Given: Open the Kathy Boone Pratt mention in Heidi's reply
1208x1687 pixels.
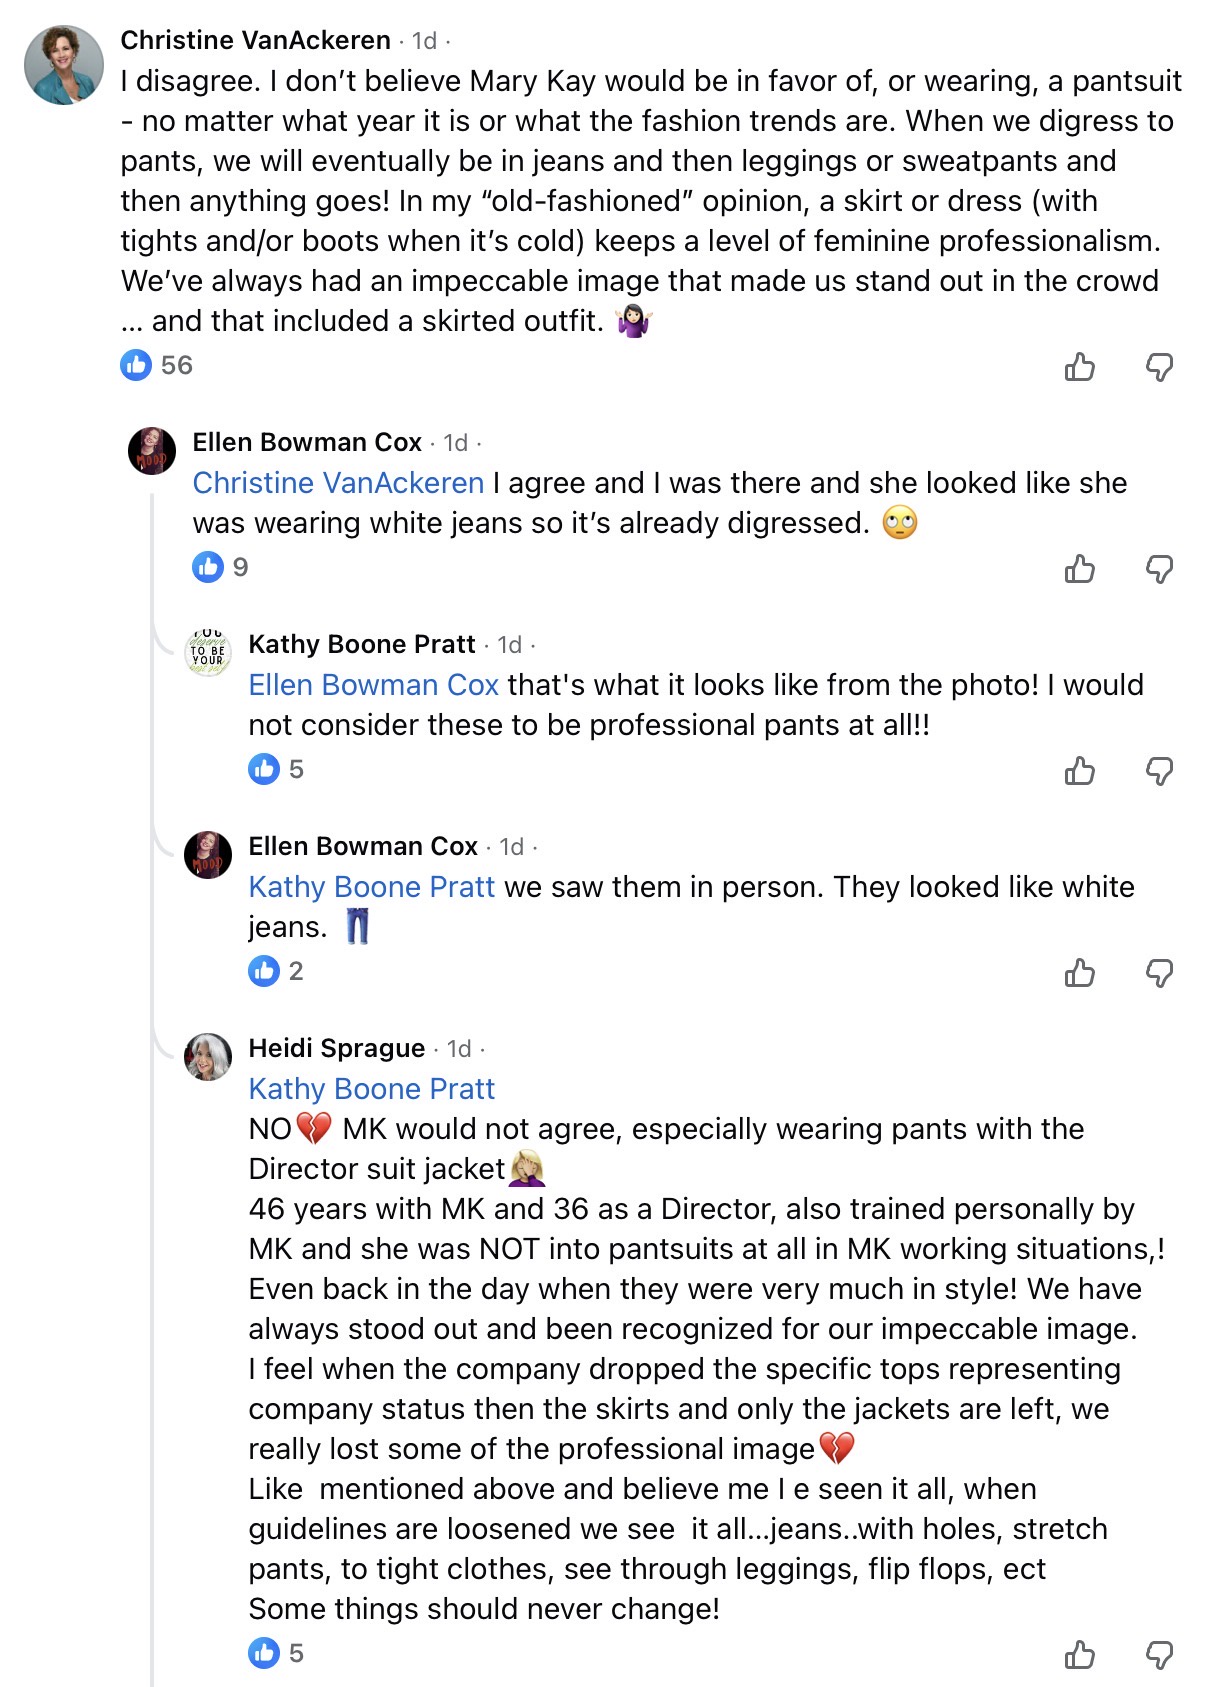Looking at the screenshot, I should 371,1089.
